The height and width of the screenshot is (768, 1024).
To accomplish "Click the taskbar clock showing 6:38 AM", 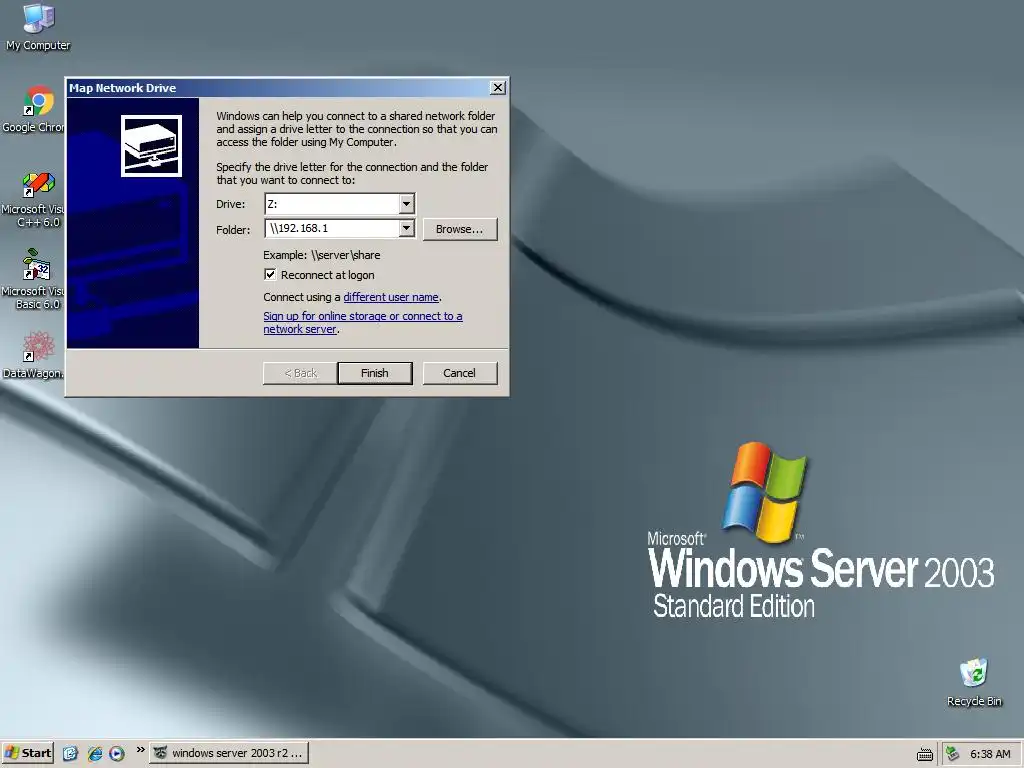I will [990, 754].
